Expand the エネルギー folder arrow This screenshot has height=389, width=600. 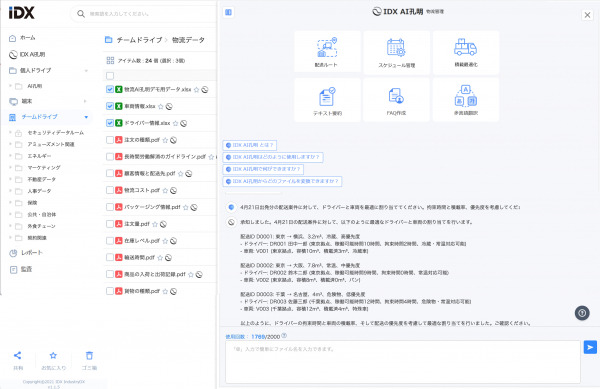10,156
